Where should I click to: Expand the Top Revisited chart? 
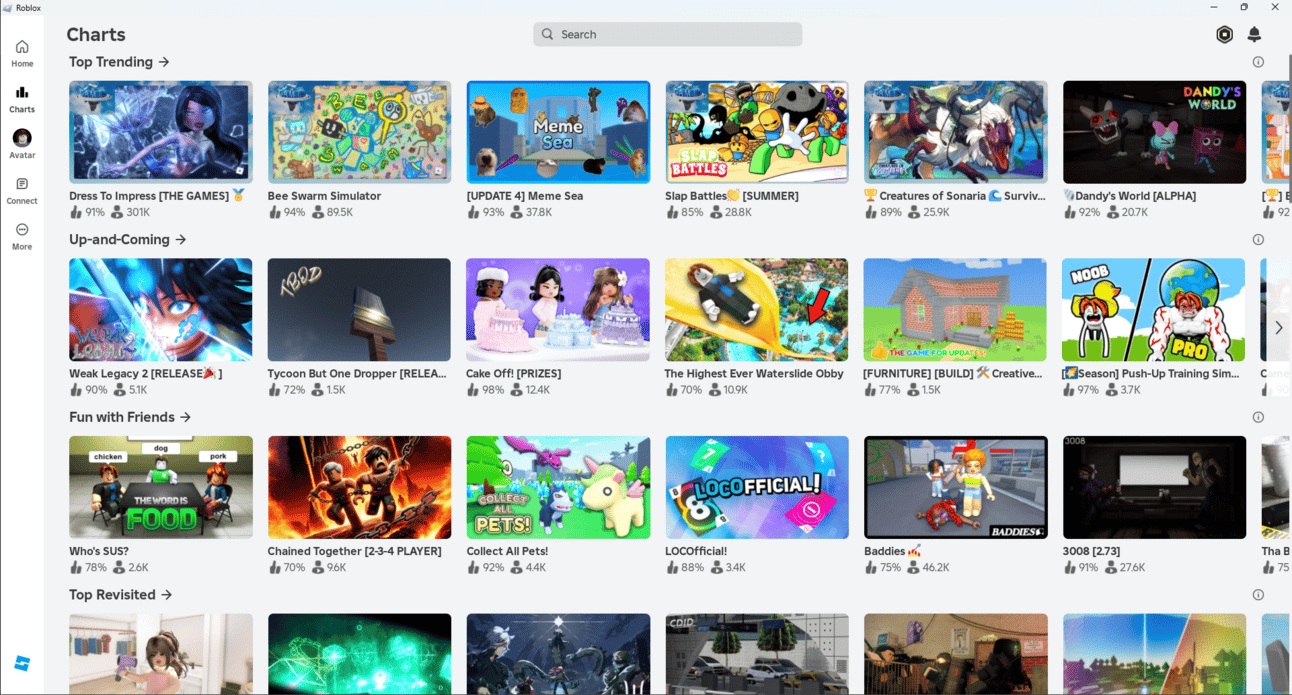coord(121,595)
